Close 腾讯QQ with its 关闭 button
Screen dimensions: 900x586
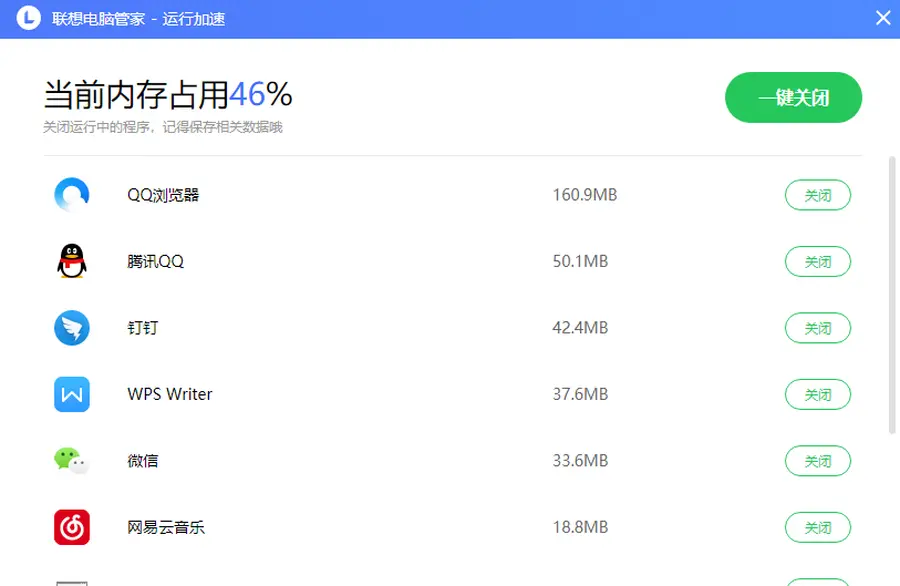click(x=817, y=262)
